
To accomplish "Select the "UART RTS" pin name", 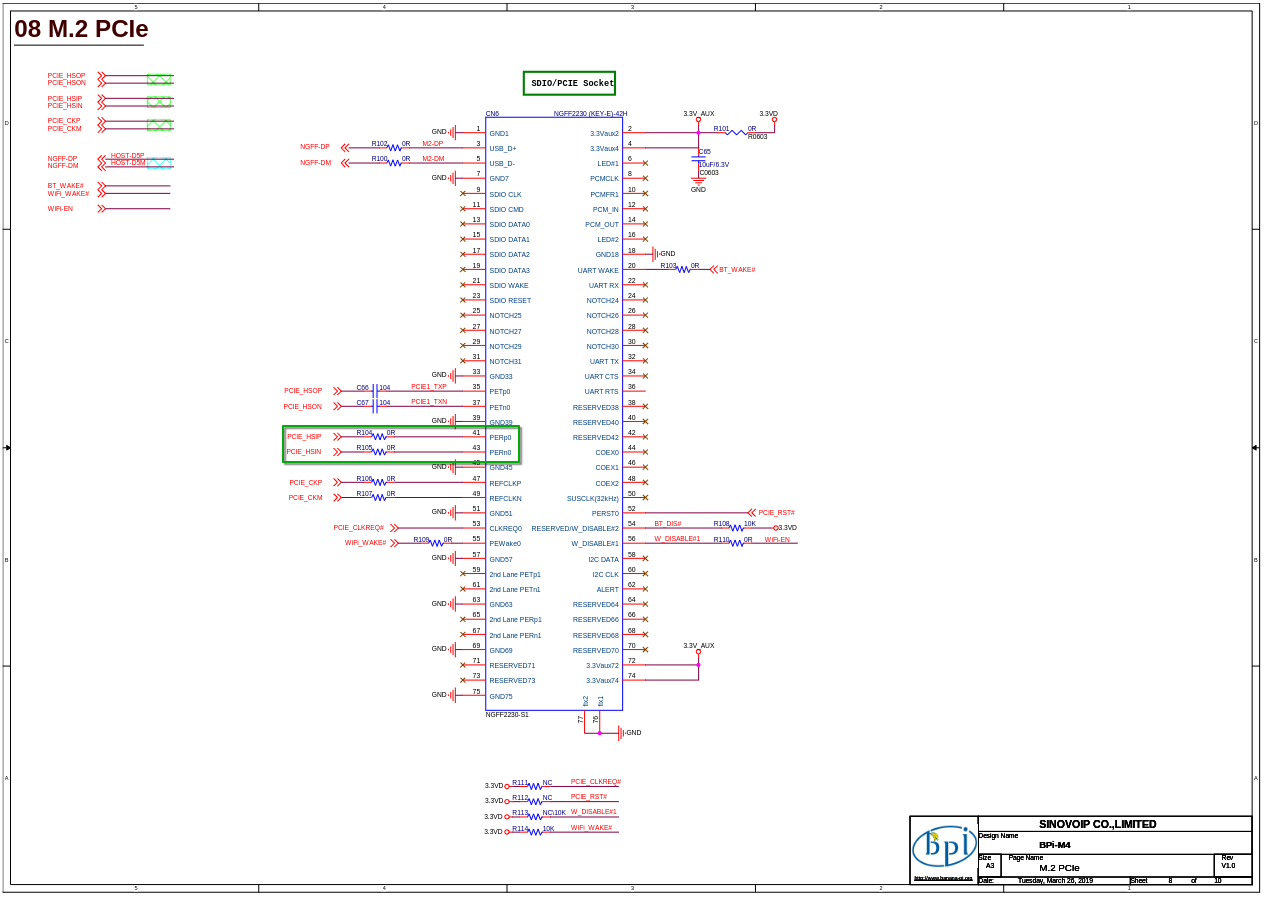I will (602, 392).
